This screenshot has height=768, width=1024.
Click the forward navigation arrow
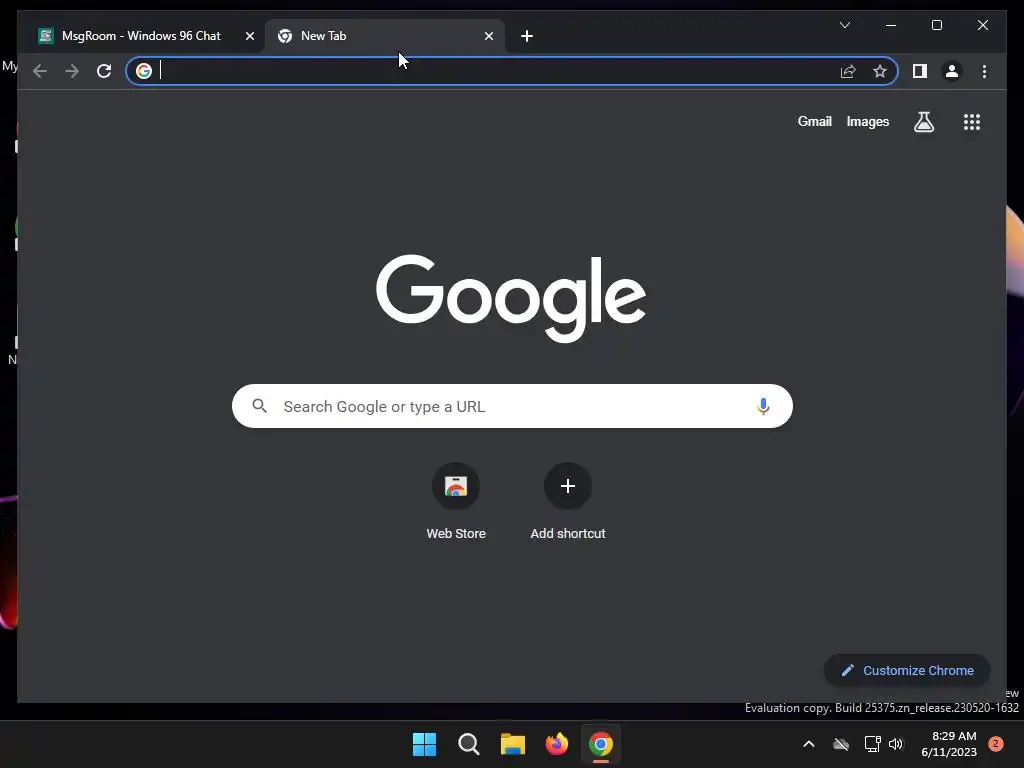[72, 71]
